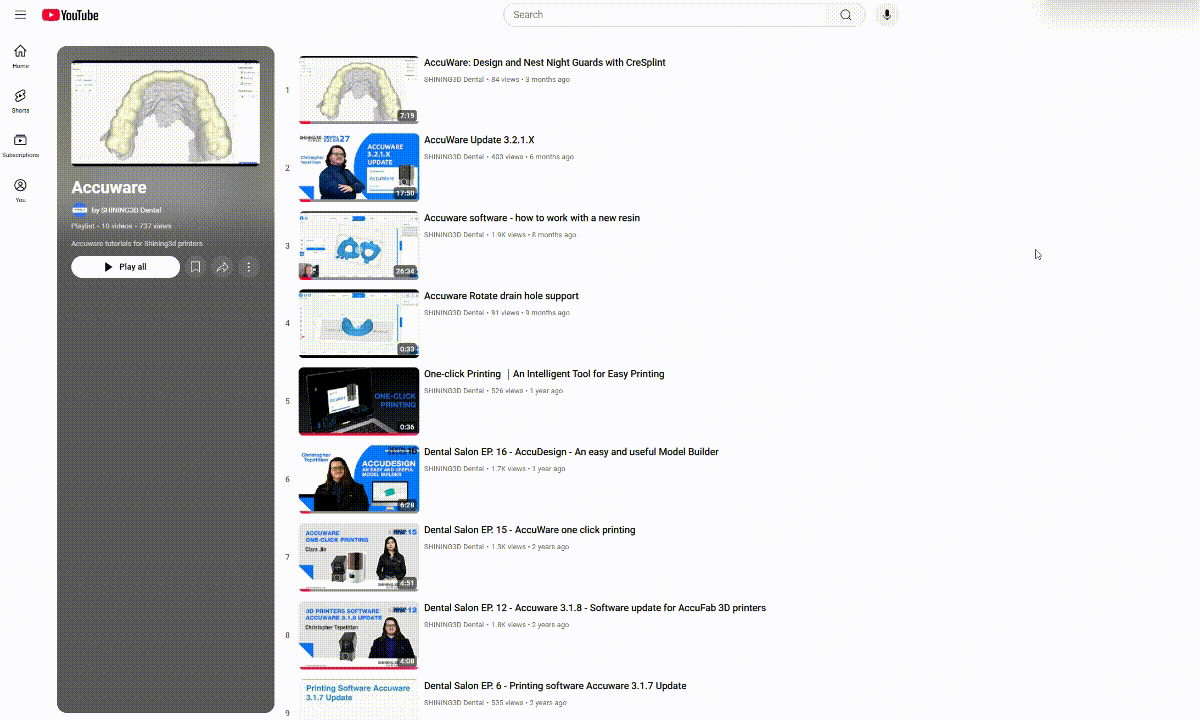This screenshot has height=720, width=1200.
Task: Focus the Search input field
Action: click(x=665, y=15)
